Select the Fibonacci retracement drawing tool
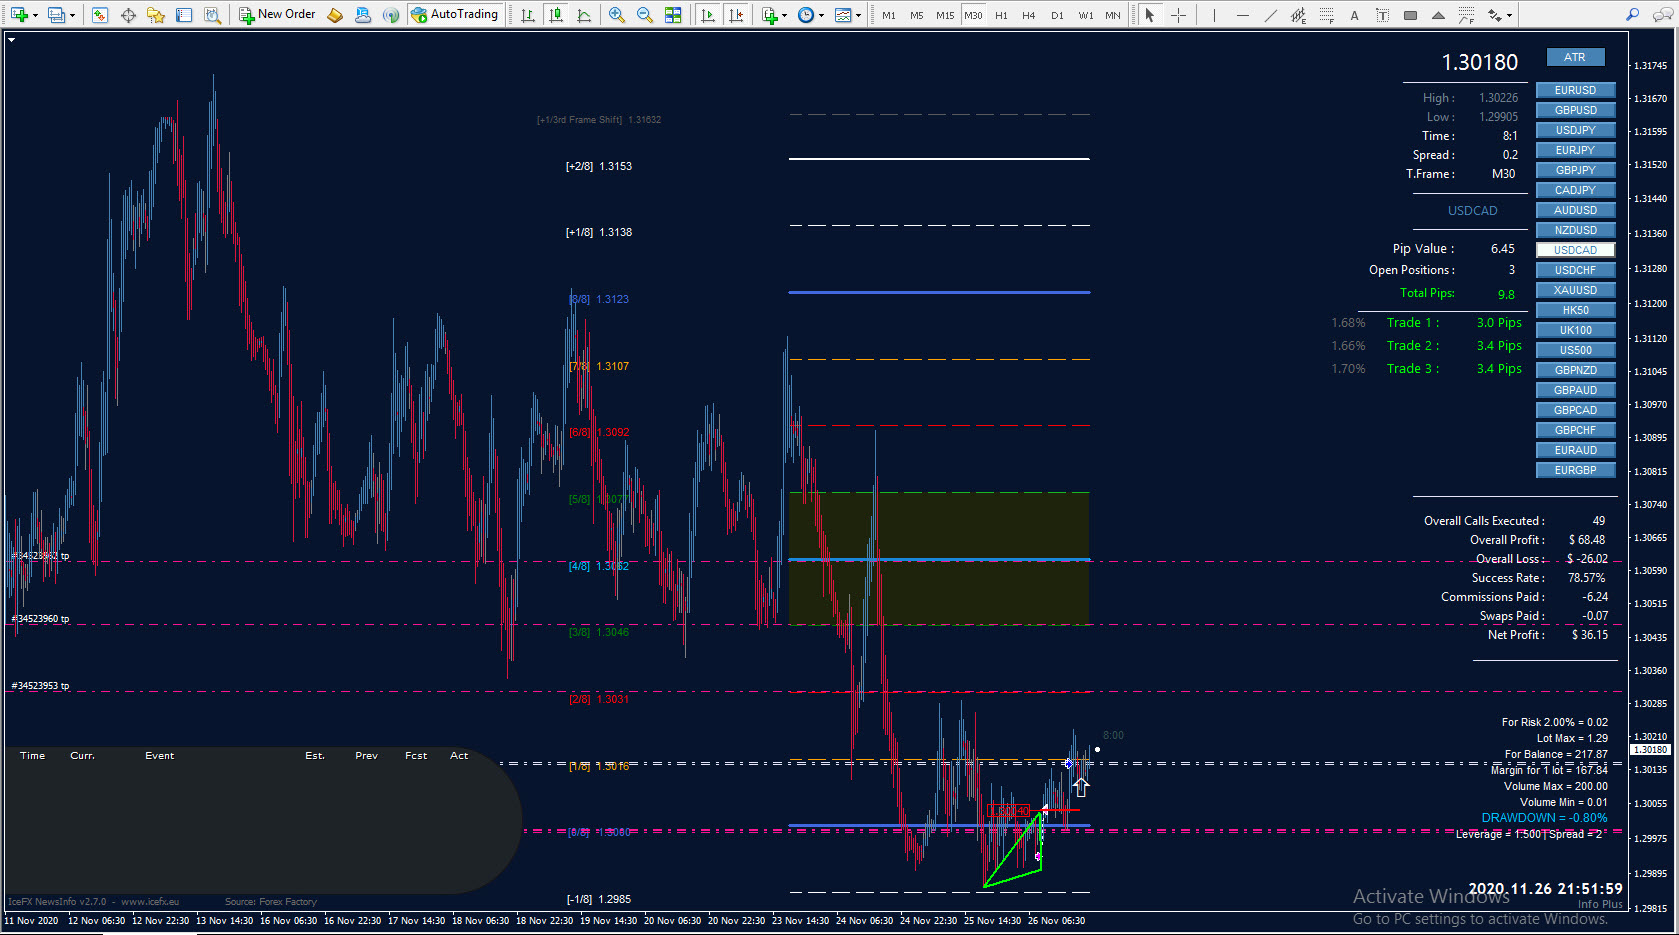Image resolution: width=1679 pixels, height=935 pixels. 1326,15
